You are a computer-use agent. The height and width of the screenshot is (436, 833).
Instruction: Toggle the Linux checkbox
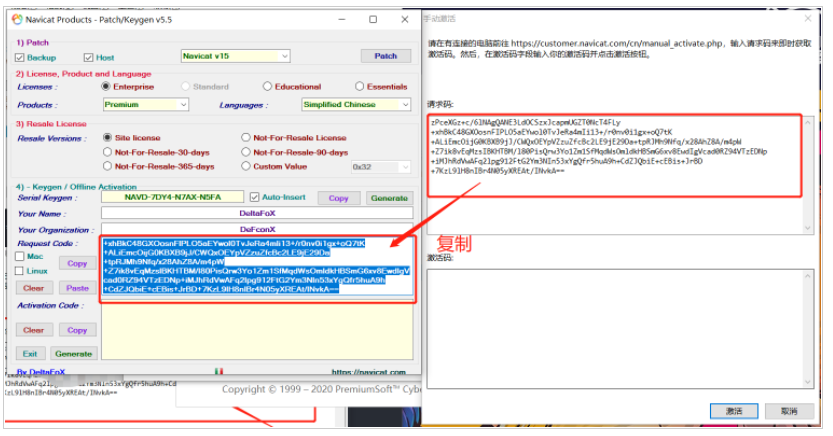coord(20,271)
